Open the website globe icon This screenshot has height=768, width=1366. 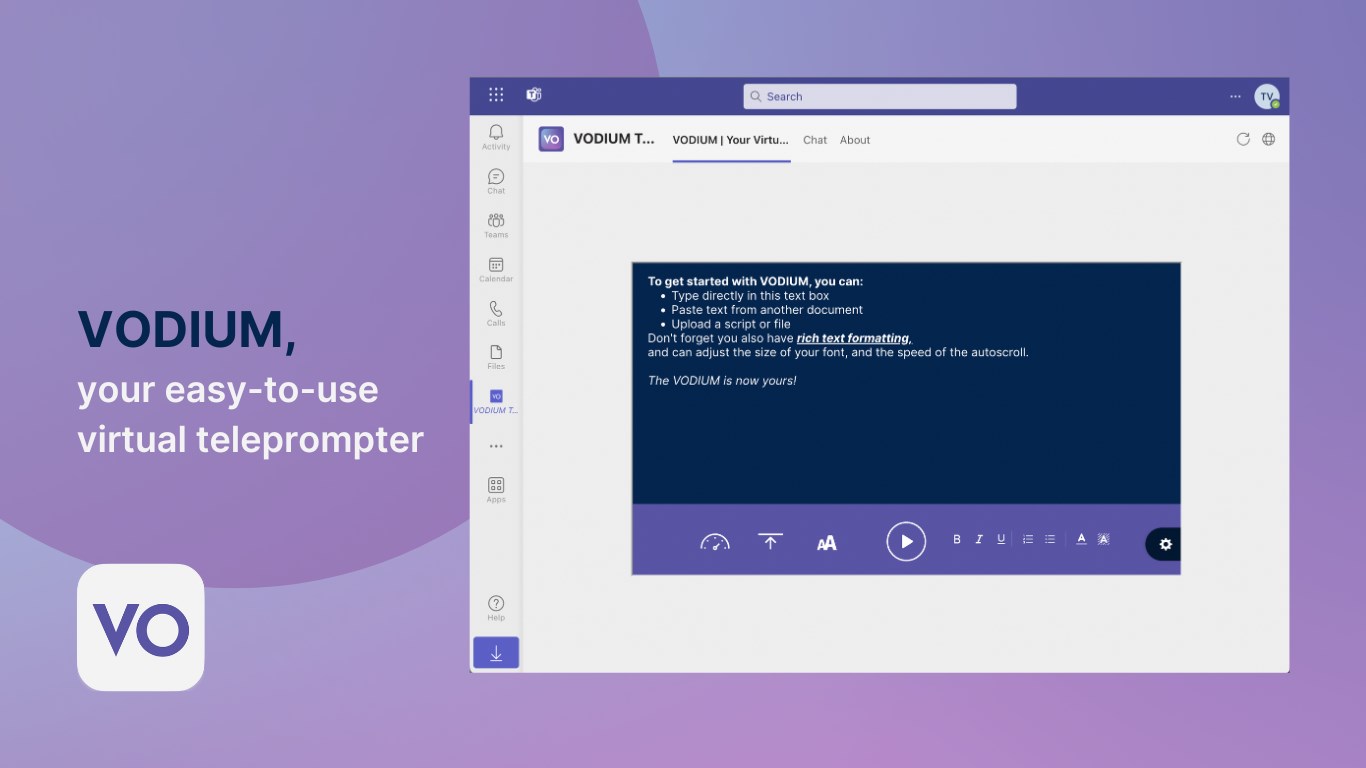coord(1268,139)
